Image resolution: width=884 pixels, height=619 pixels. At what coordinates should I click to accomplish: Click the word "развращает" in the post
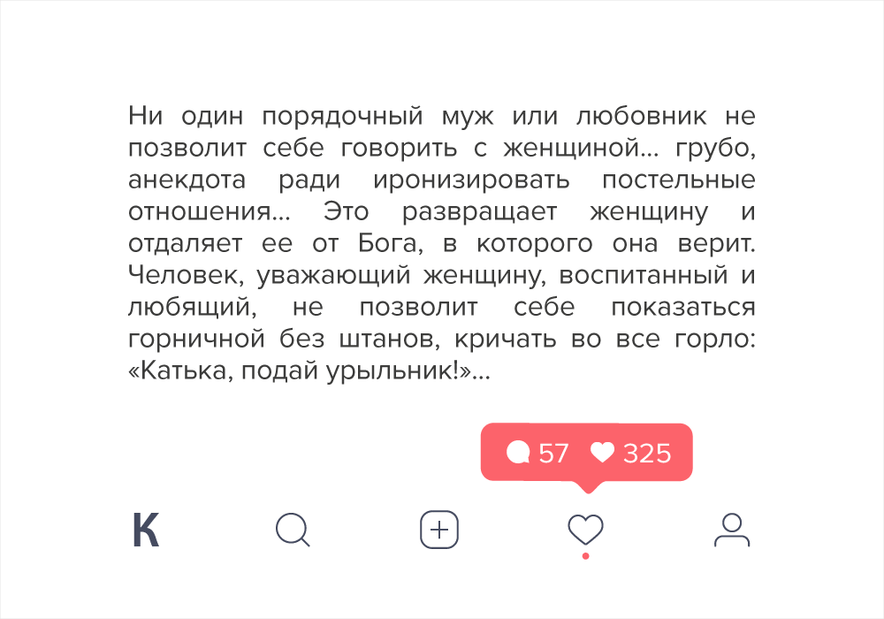tap(479, 213)
